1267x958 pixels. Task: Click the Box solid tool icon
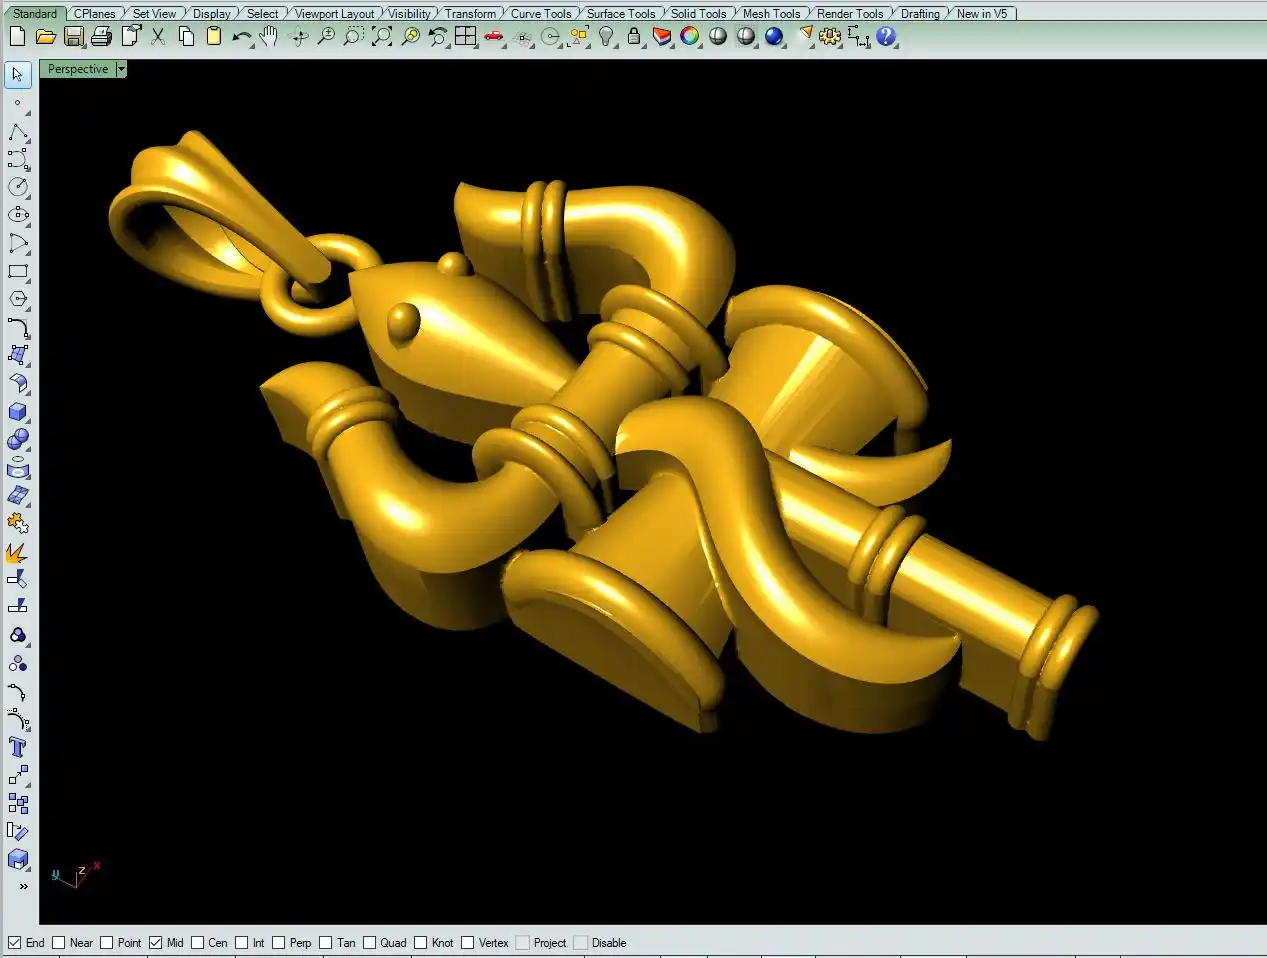coord(18,412)
